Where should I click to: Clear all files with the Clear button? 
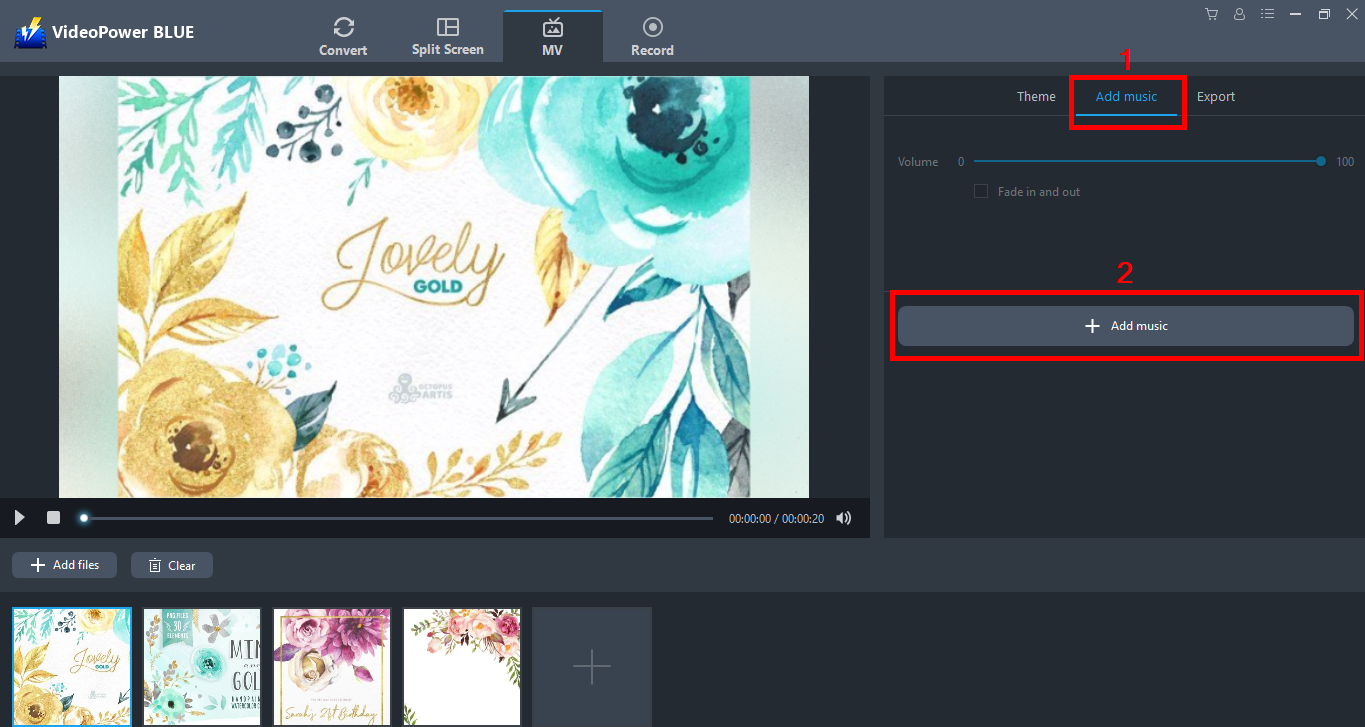pyautogui.click(x=171, y=565)
